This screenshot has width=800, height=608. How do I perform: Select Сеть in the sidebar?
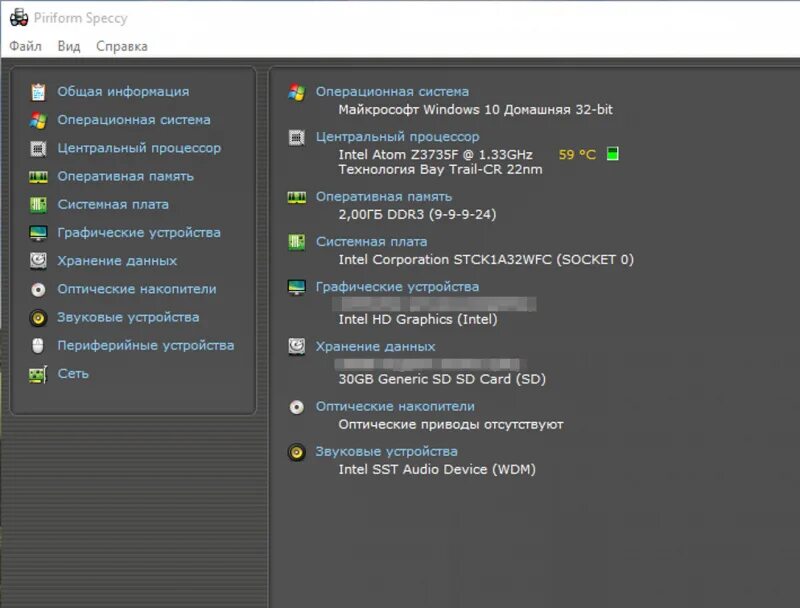pos(73,374)
